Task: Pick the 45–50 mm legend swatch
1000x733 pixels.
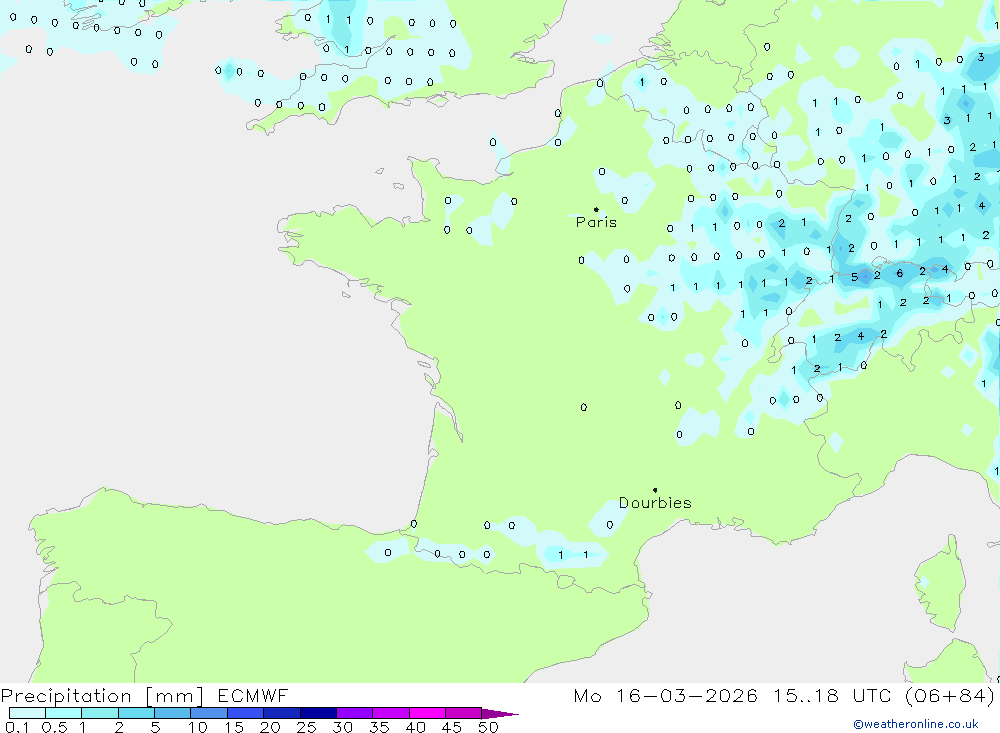Action: [x=463, y=713]
